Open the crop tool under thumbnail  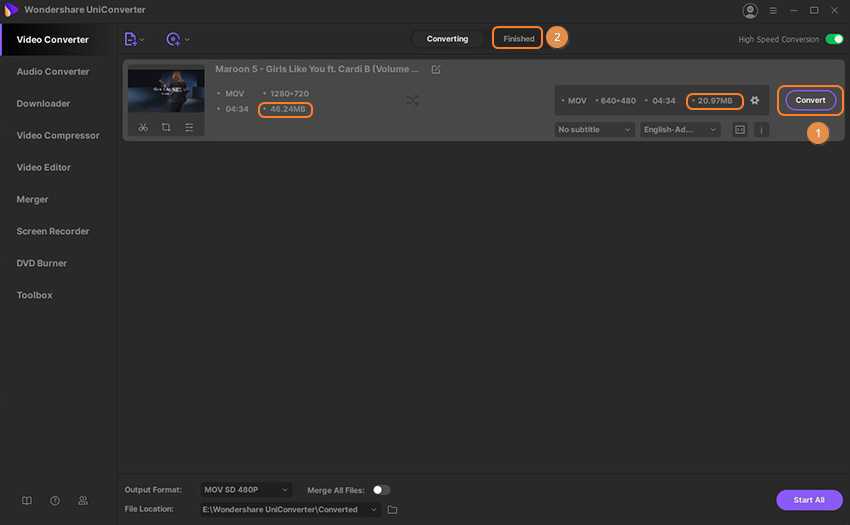(166, 128)
